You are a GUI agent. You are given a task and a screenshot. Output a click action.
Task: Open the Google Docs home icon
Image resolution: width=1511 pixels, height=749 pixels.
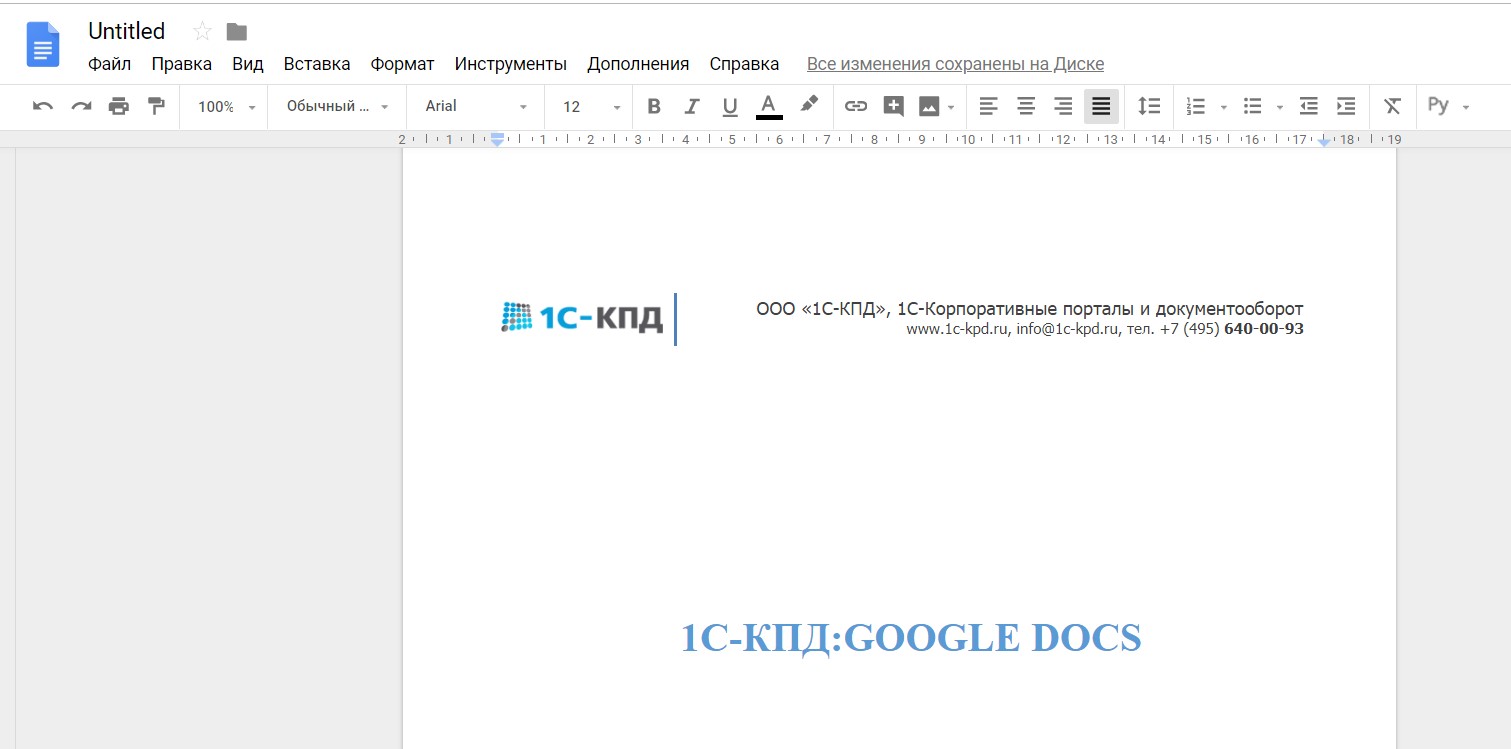(43, 45)
